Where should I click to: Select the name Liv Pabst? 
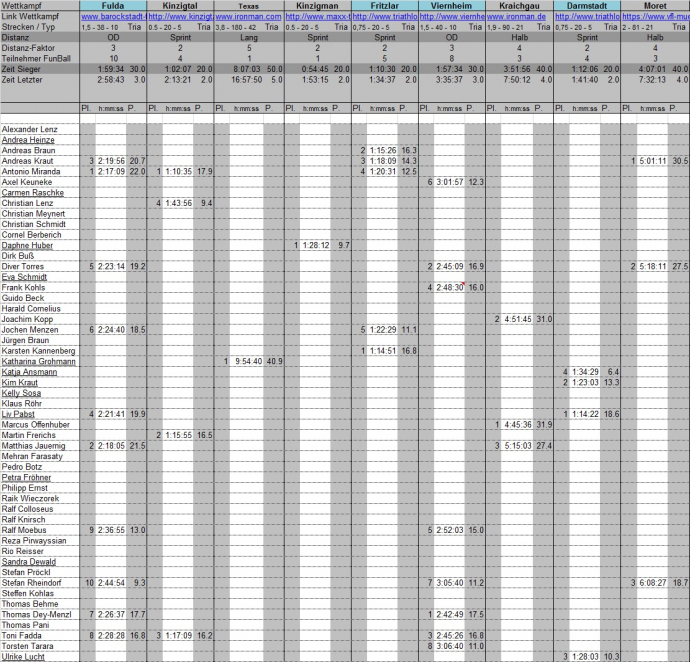pos(18,414)
